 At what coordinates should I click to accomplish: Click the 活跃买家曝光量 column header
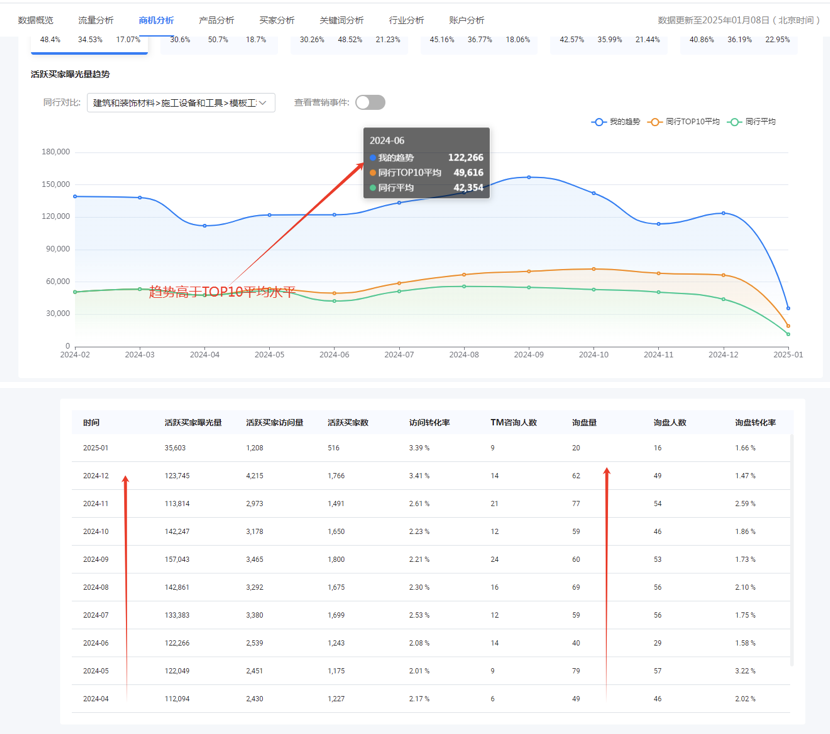pos(193,422)
